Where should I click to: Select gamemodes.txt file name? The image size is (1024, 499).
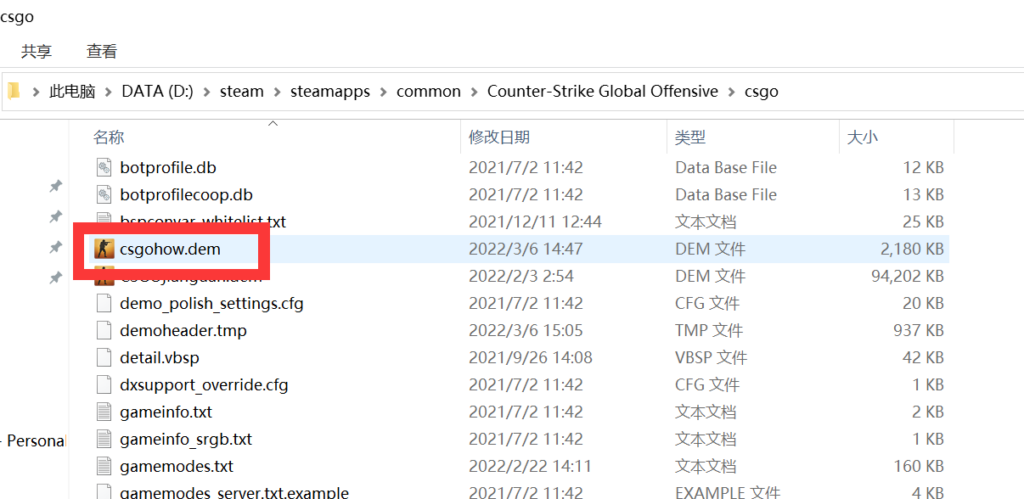176,466
